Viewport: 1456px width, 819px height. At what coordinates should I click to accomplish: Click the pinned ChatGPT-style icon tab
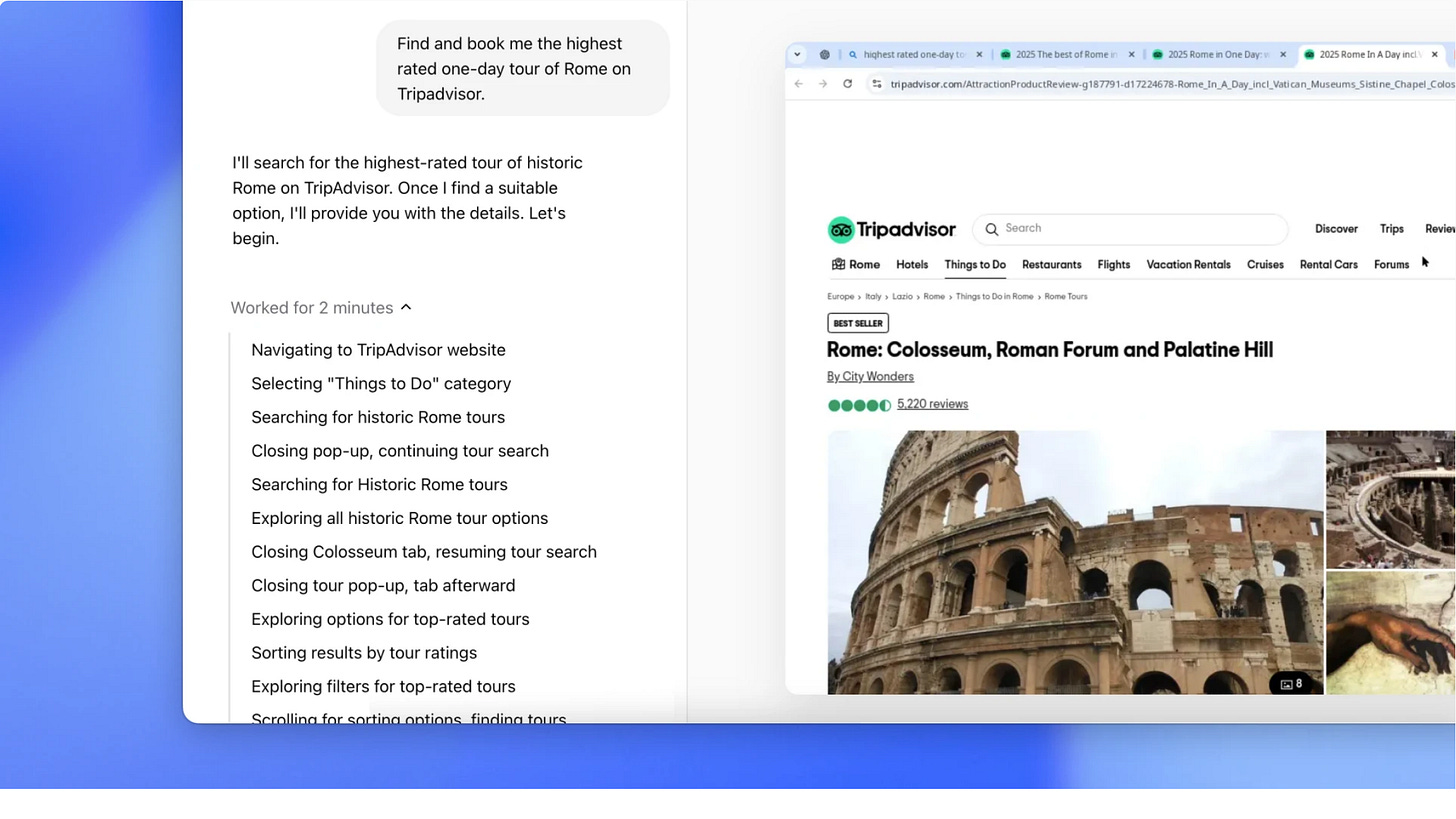pyautogui.click(x=825, y=55)
